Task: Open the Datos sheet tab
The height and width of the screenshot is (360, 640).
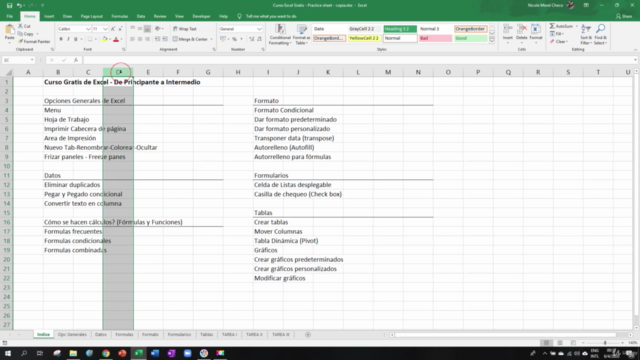Action: click(x=100, y=334)
